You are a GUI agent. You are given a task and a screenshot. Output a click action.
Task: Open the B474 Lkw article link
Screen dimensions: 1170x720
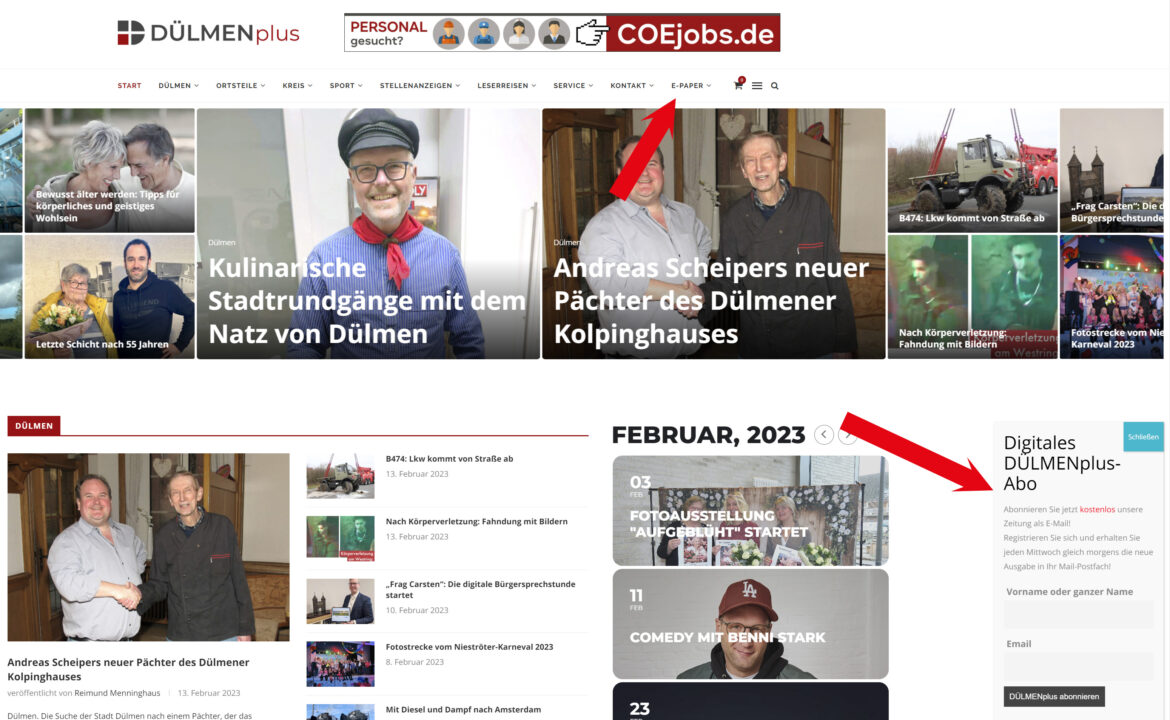point(449,459)
